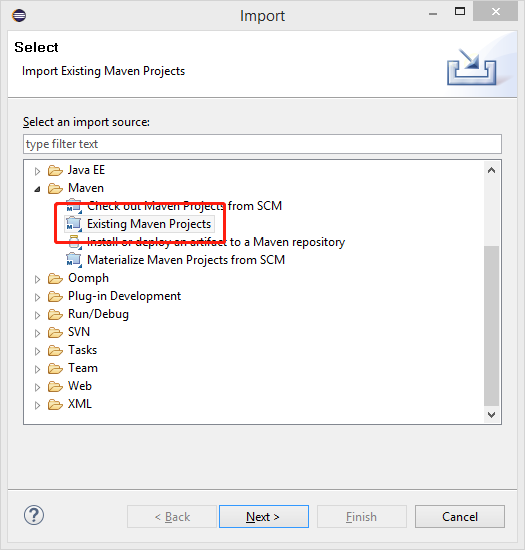Click the disabled Back button
525x550 pixels.
172,516
